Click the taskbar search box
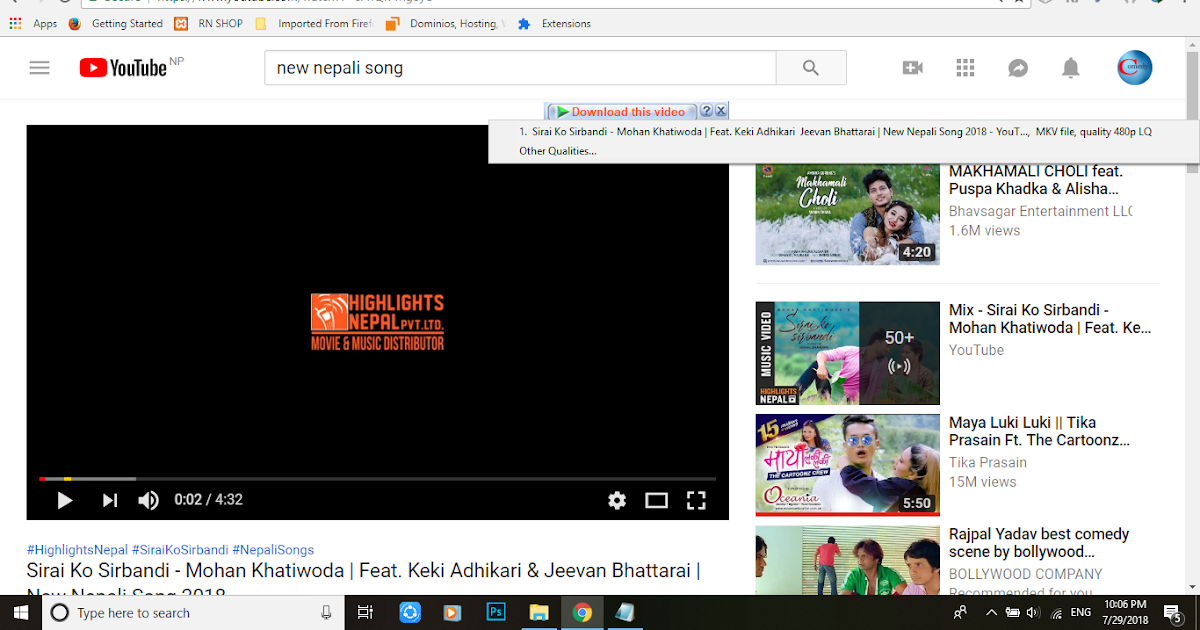This screenshot has width=1200, height=630. point(195,613)
